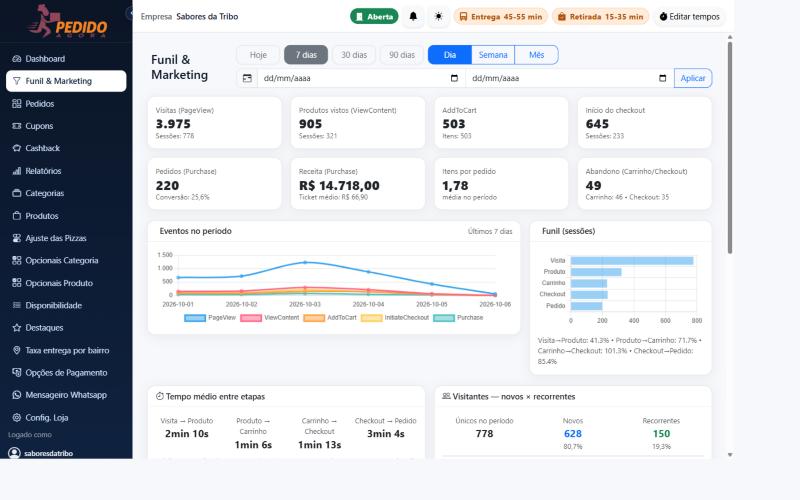Open the Dashboard page from sidebar
The width and height of the screenshot is (800, 500).
coord(66,59)
